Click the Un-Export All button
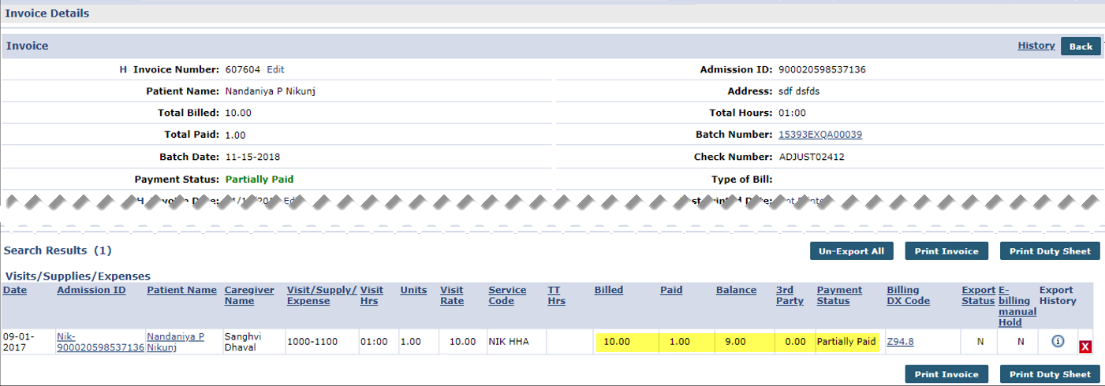Image resolution: width=1105 pixels, height=386 pixels. click(852, 251)
